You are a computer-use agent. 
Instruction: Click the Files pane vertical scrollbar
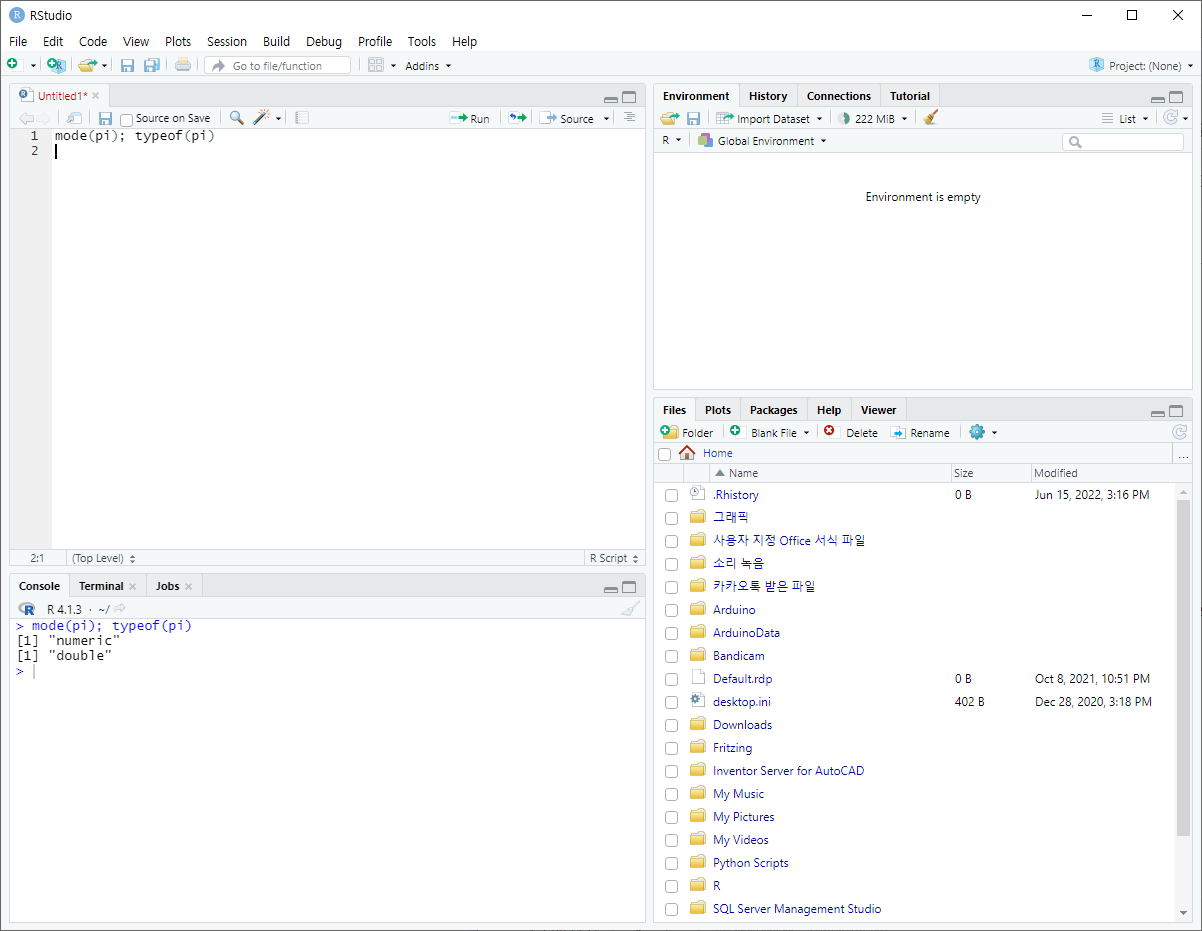coord(1184,667)
